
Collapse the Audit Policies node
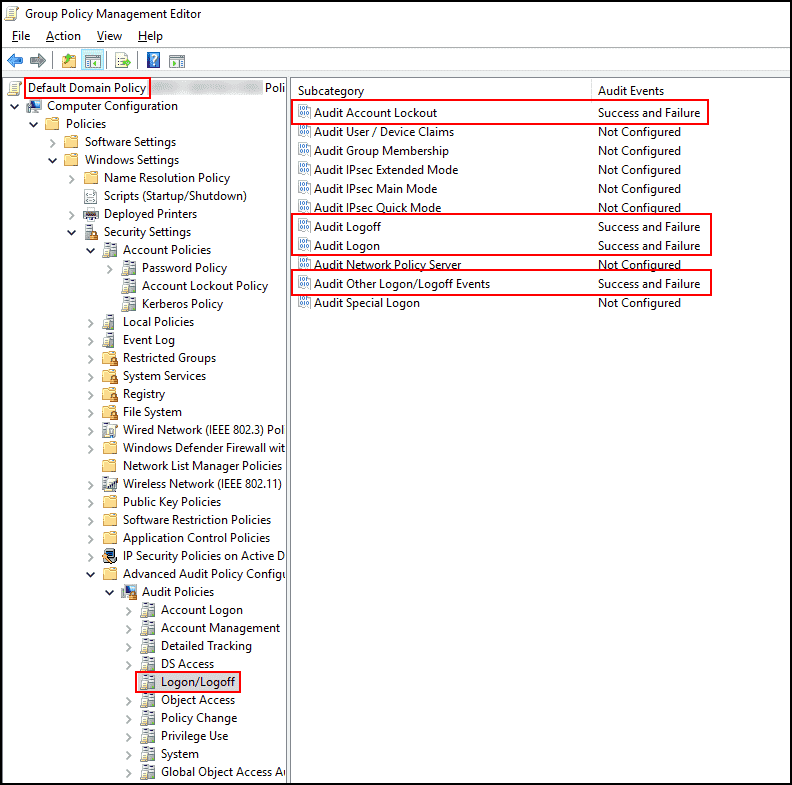(110, 593)
